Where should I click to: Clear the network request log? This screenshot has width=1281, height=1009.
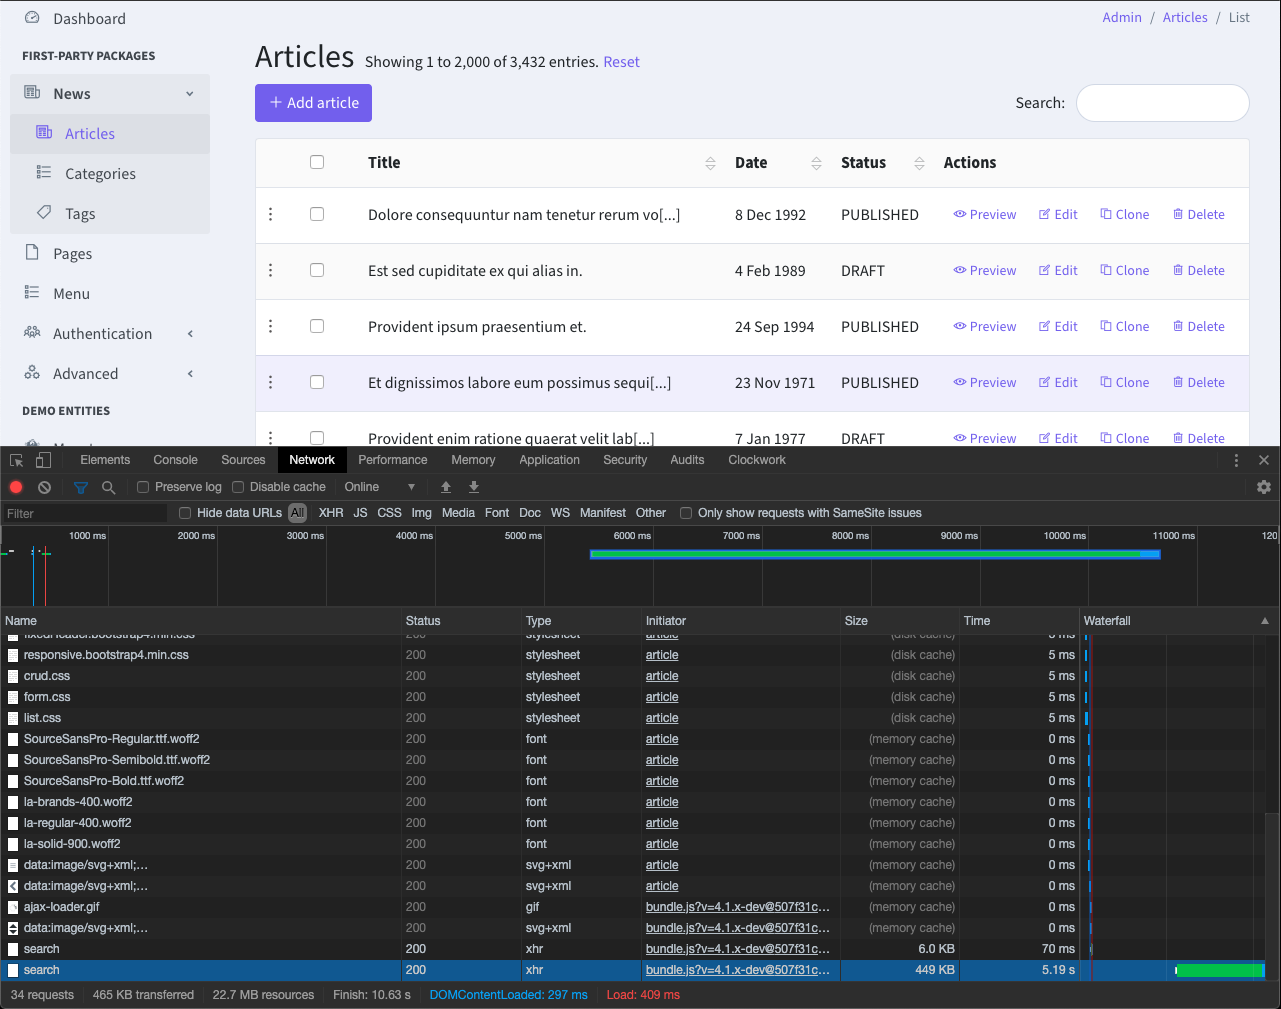43,486
